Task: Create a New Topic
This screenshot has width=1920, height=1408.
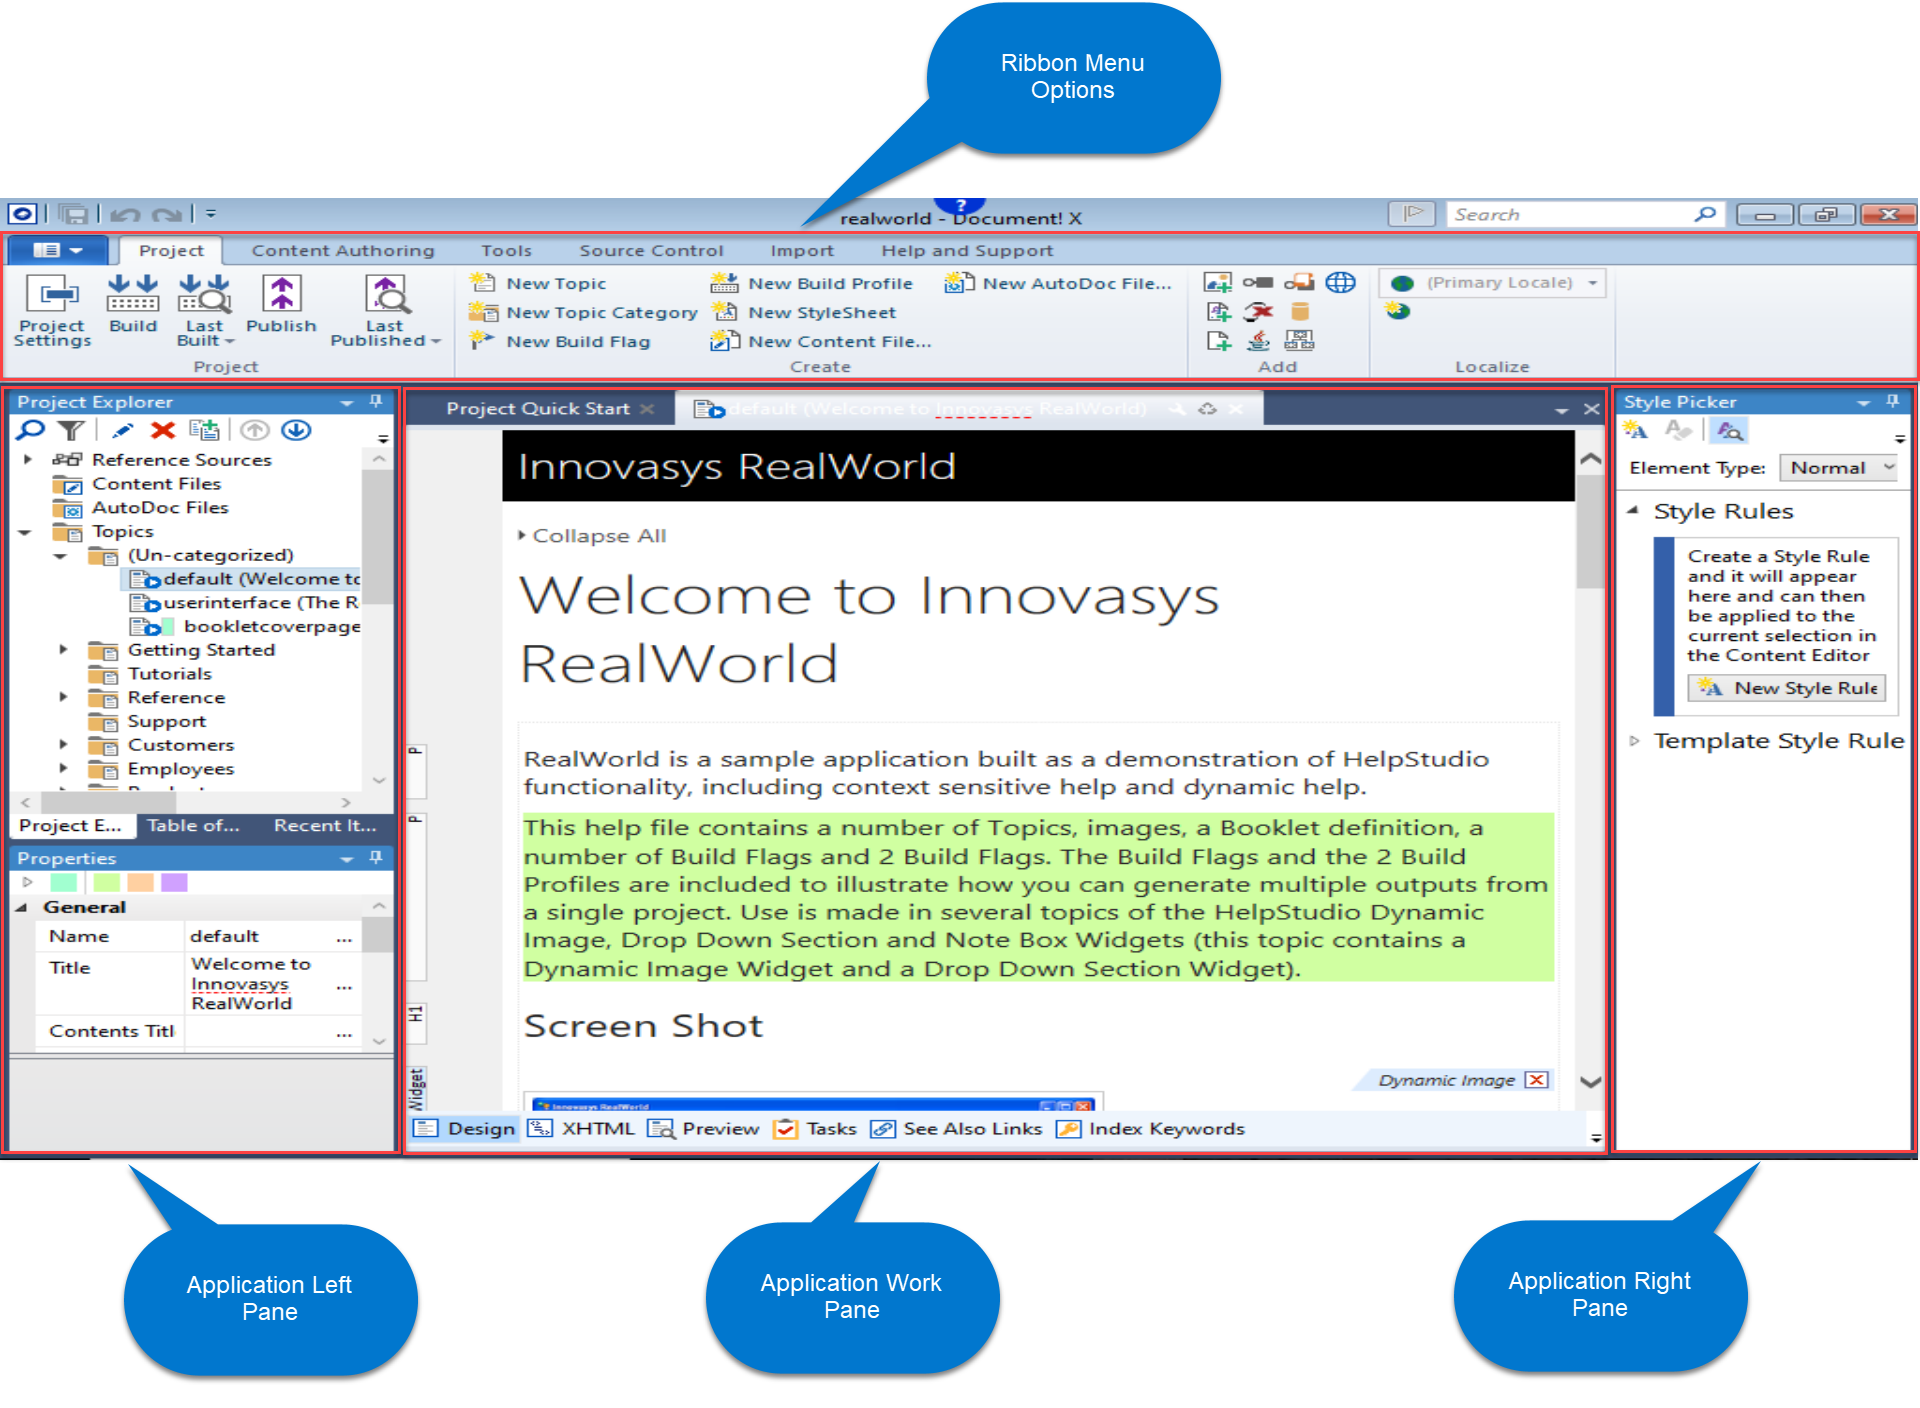Action: pyautogui.click(x=539, y=283)
